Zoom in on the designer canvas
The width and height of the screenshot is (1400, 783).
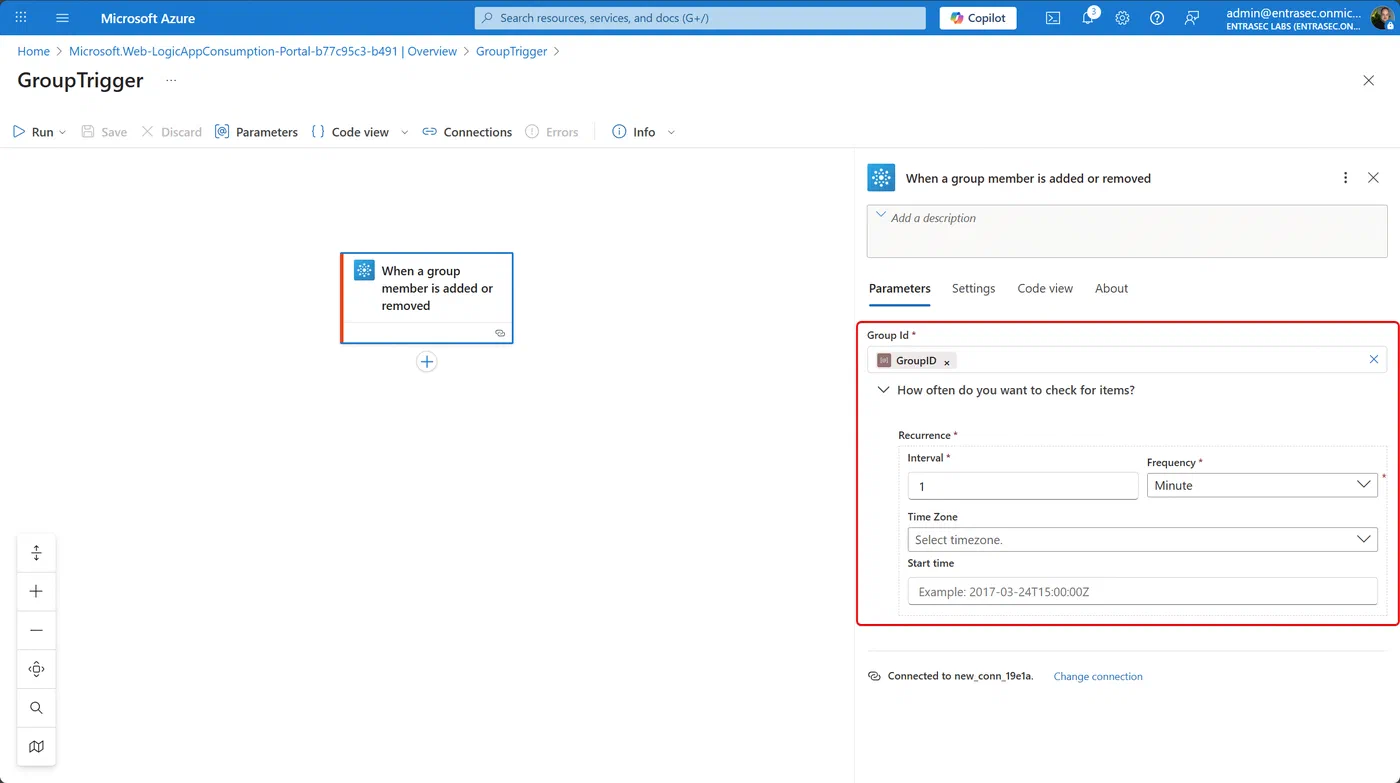[36, 592]
